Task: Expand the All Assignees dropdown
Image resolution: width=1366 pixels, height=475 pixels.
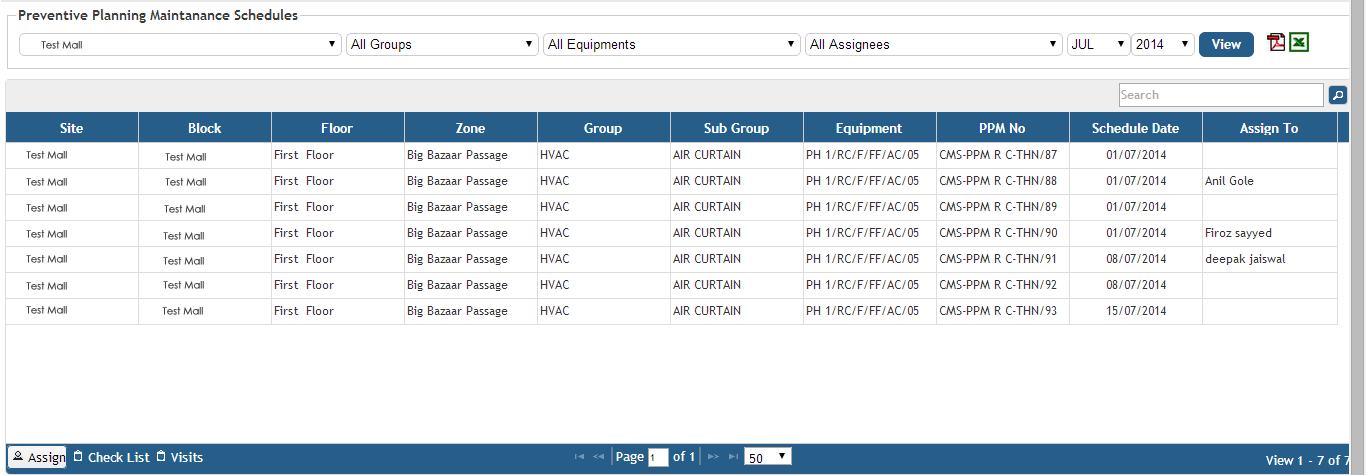Action: (934, 45)
